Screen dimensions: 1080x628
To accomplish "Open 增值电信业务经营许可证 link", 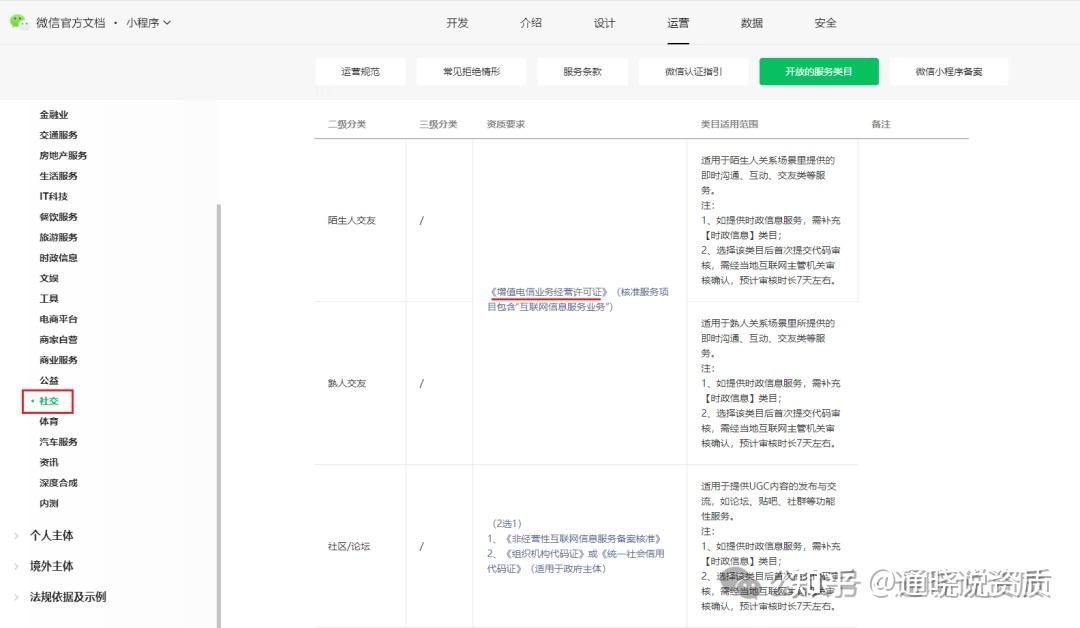I will (x=549, y=292).
